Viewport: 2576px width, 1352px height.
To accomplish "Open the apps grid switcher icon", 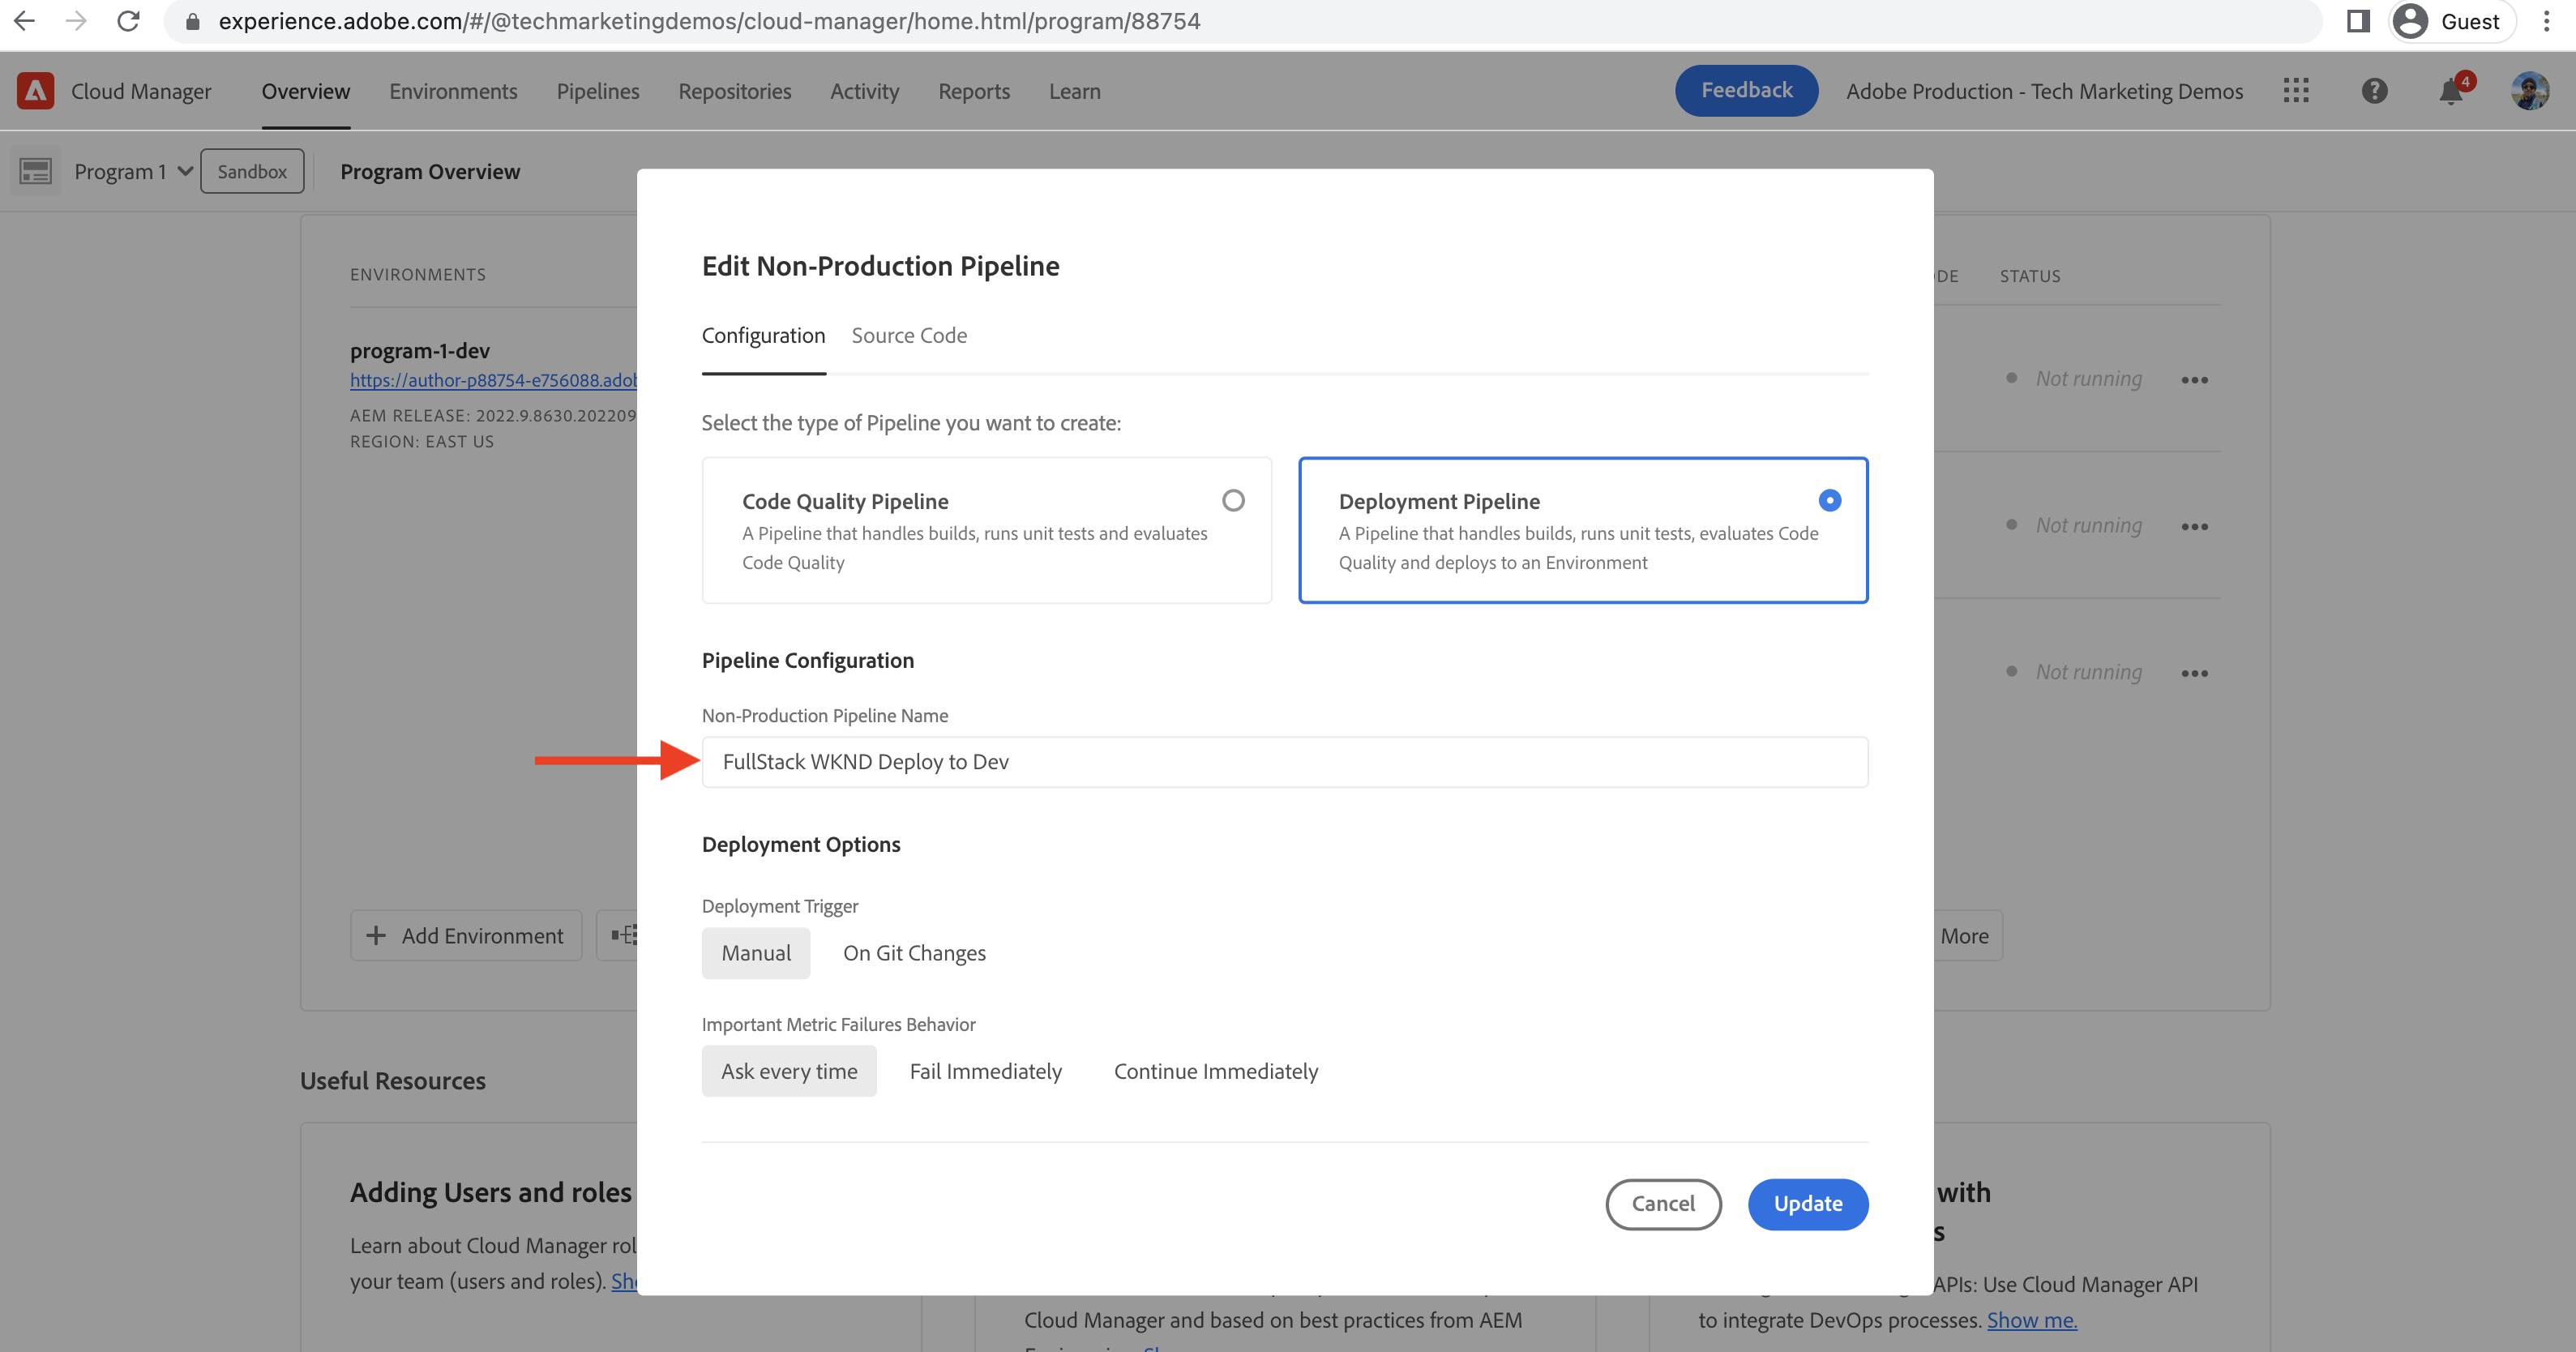I will 2296,91.
